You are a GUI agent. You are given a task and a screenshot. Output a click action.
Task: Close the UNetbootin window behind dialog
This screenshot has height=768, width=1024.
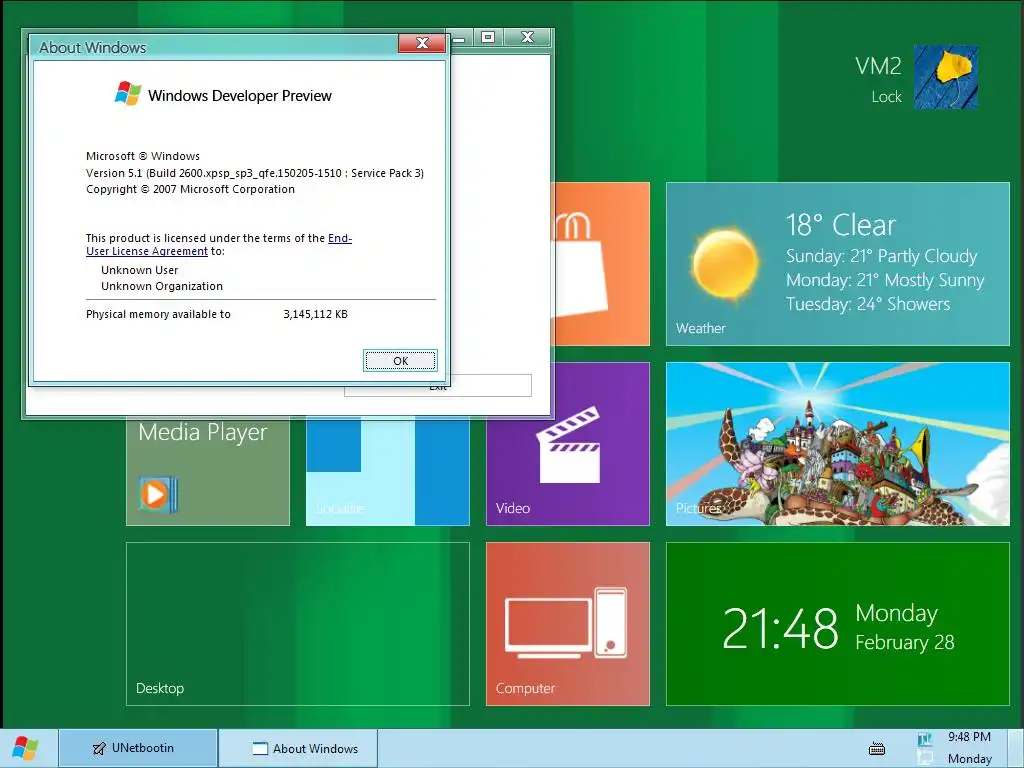pyautogui.click(x=528, y=37)
